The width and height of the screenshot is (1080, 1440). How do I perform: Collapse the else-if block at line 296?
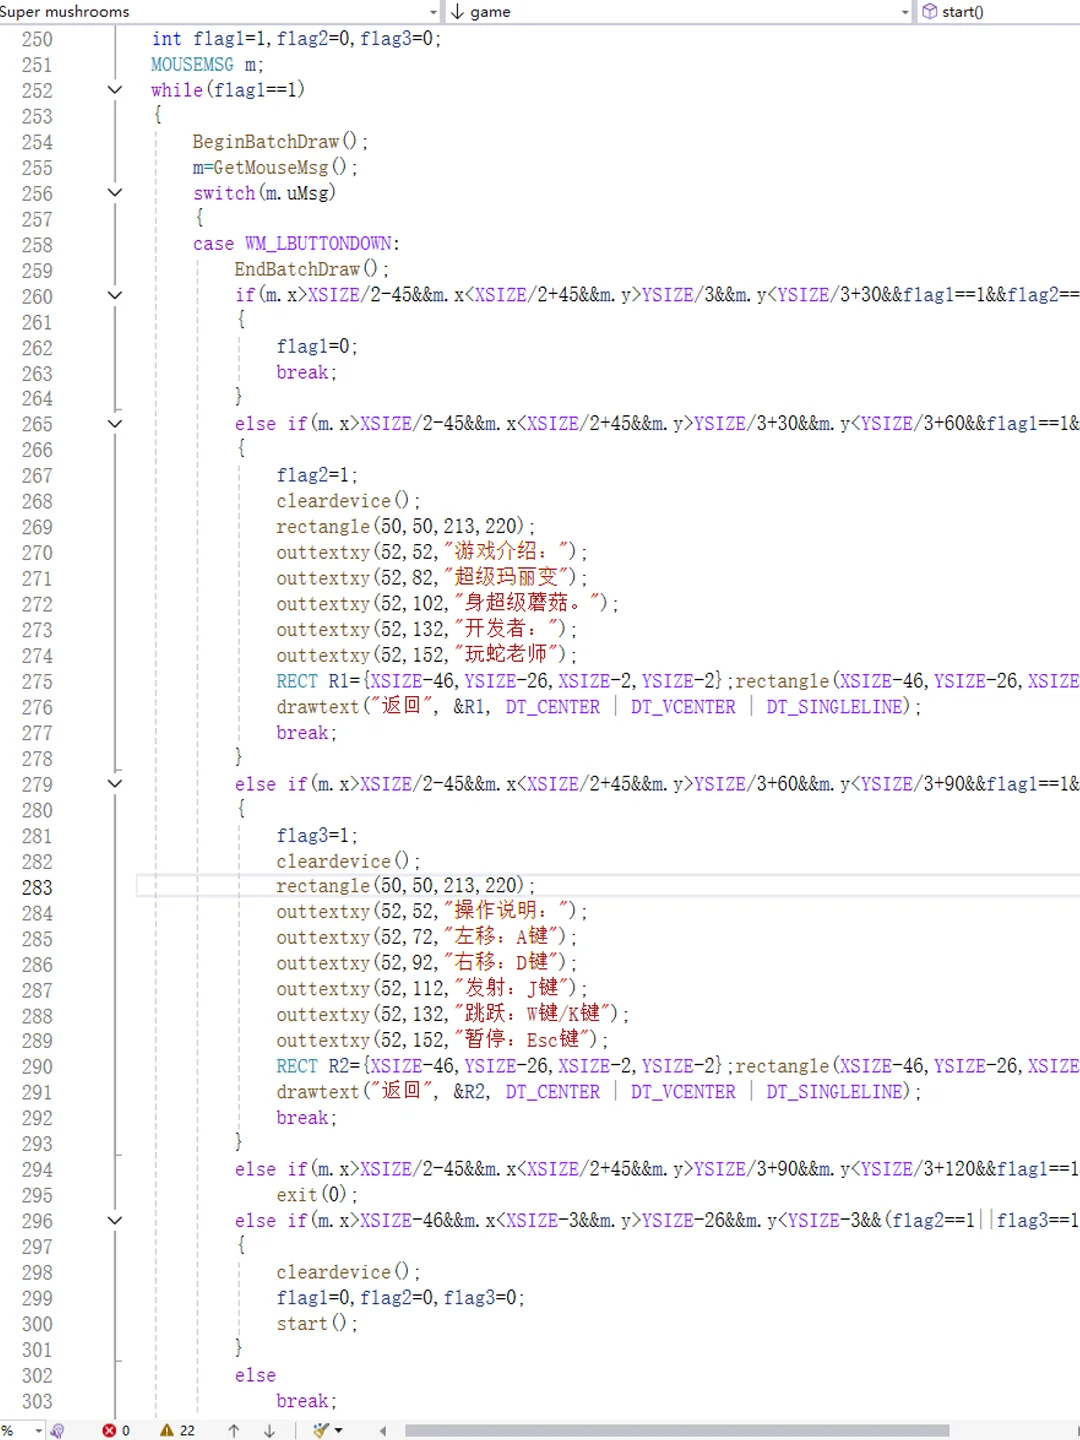coord(115,1221)
